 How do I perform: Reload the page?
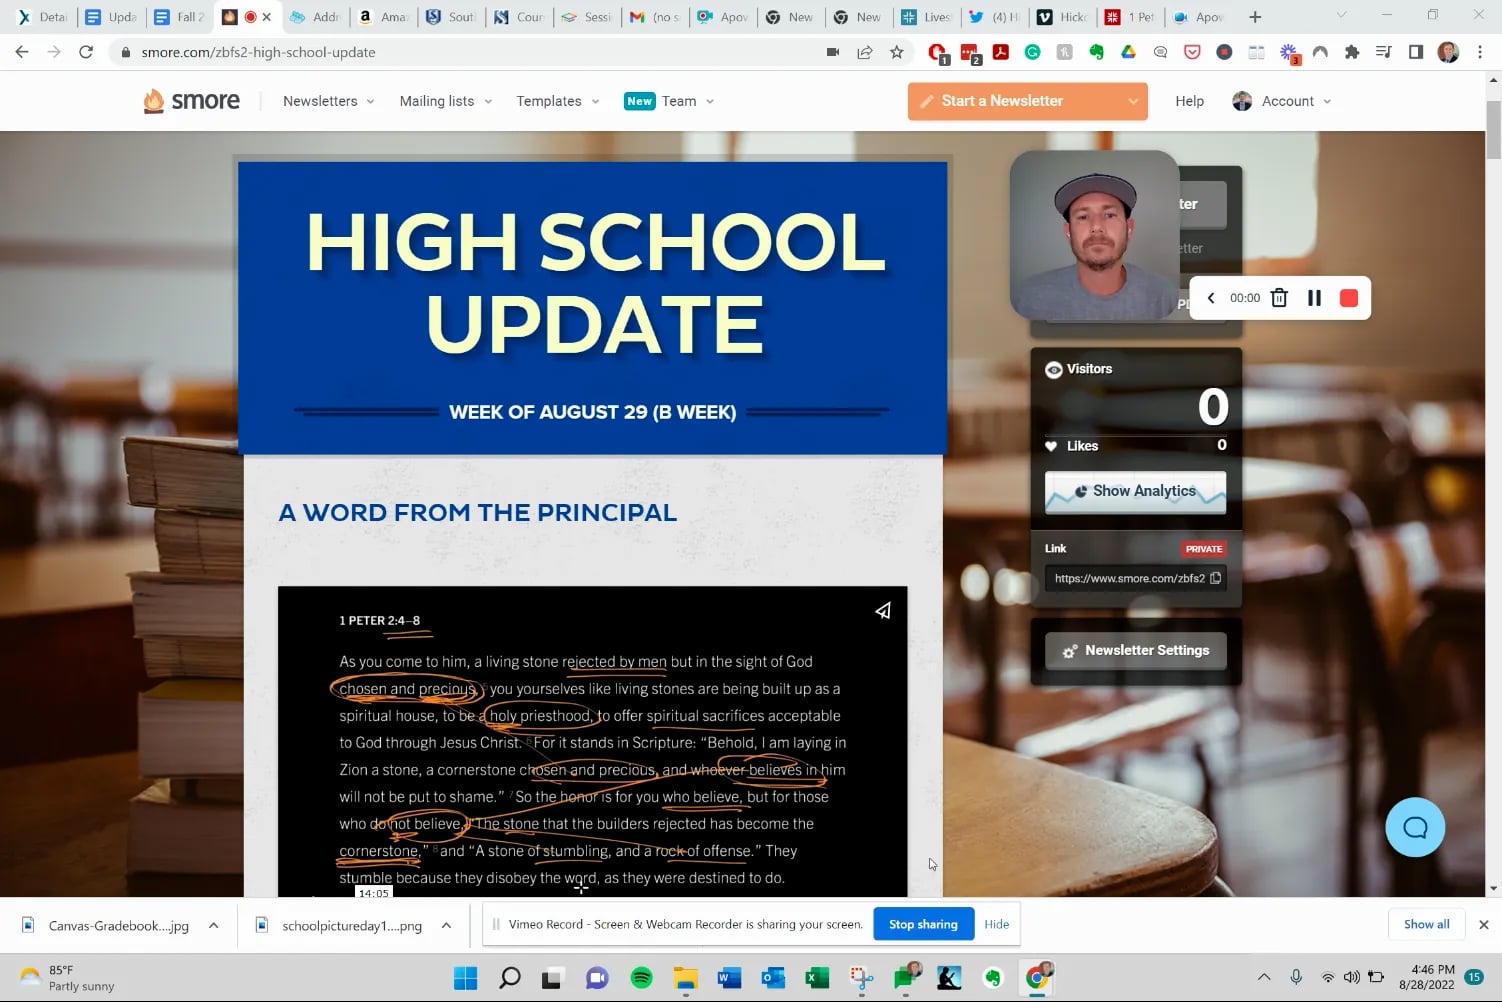pyautogui.click(x=86, y=52)
